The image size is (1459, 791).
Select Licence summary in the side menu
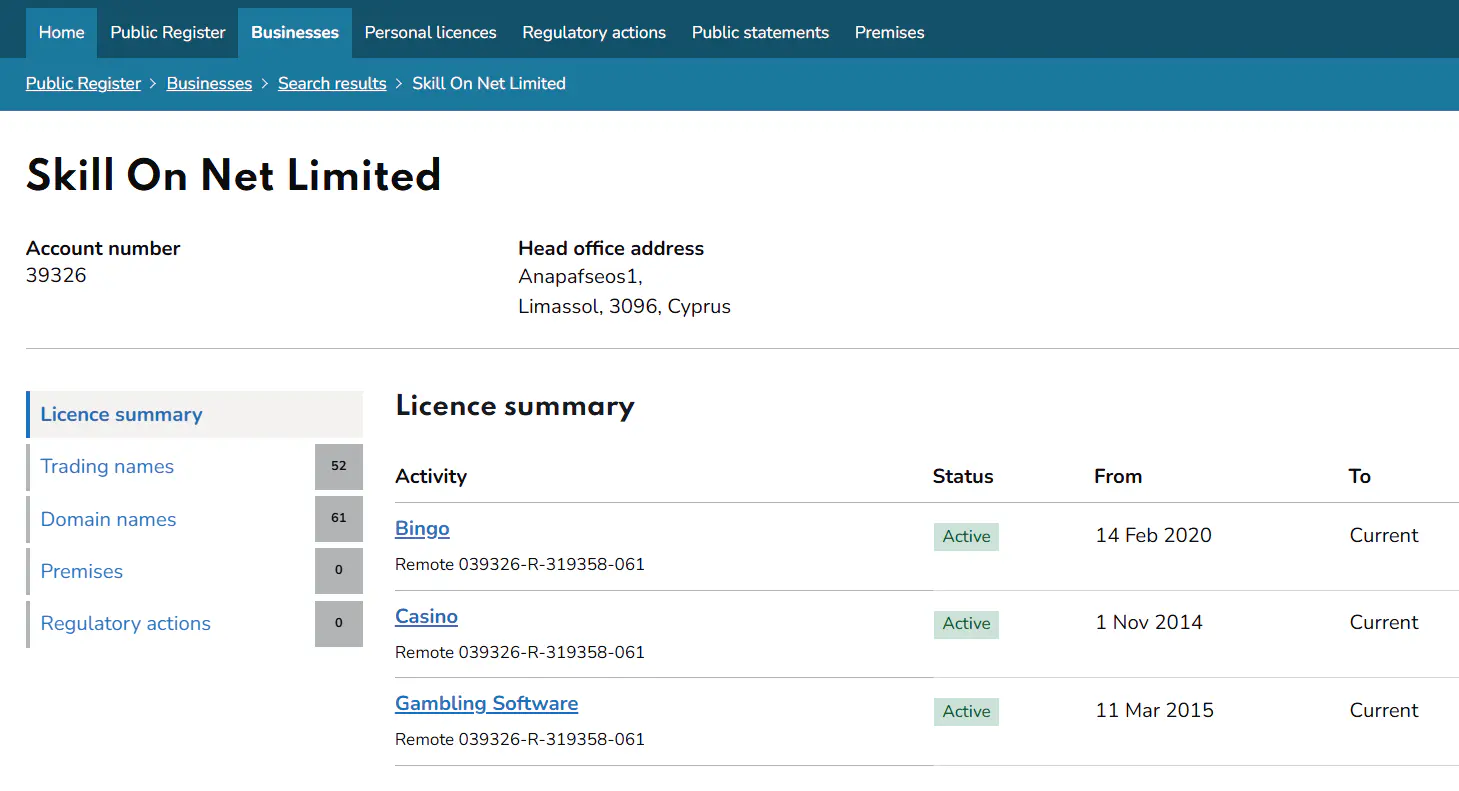(x=194, y=414)
